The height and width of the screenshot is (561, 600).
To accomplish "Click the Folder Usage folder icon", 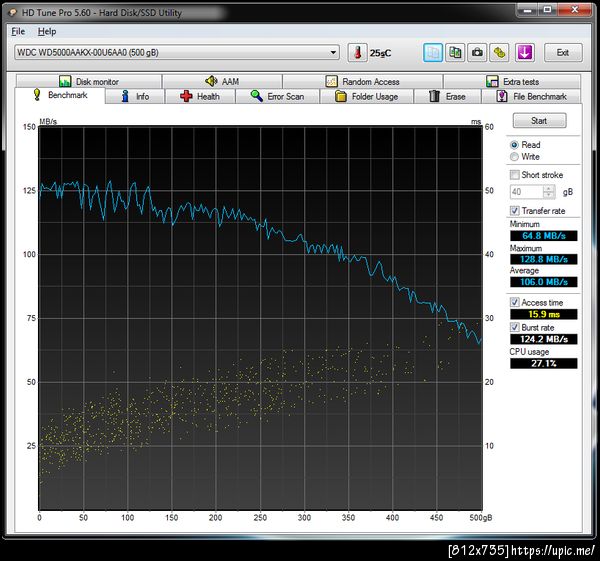I will 341,96.
